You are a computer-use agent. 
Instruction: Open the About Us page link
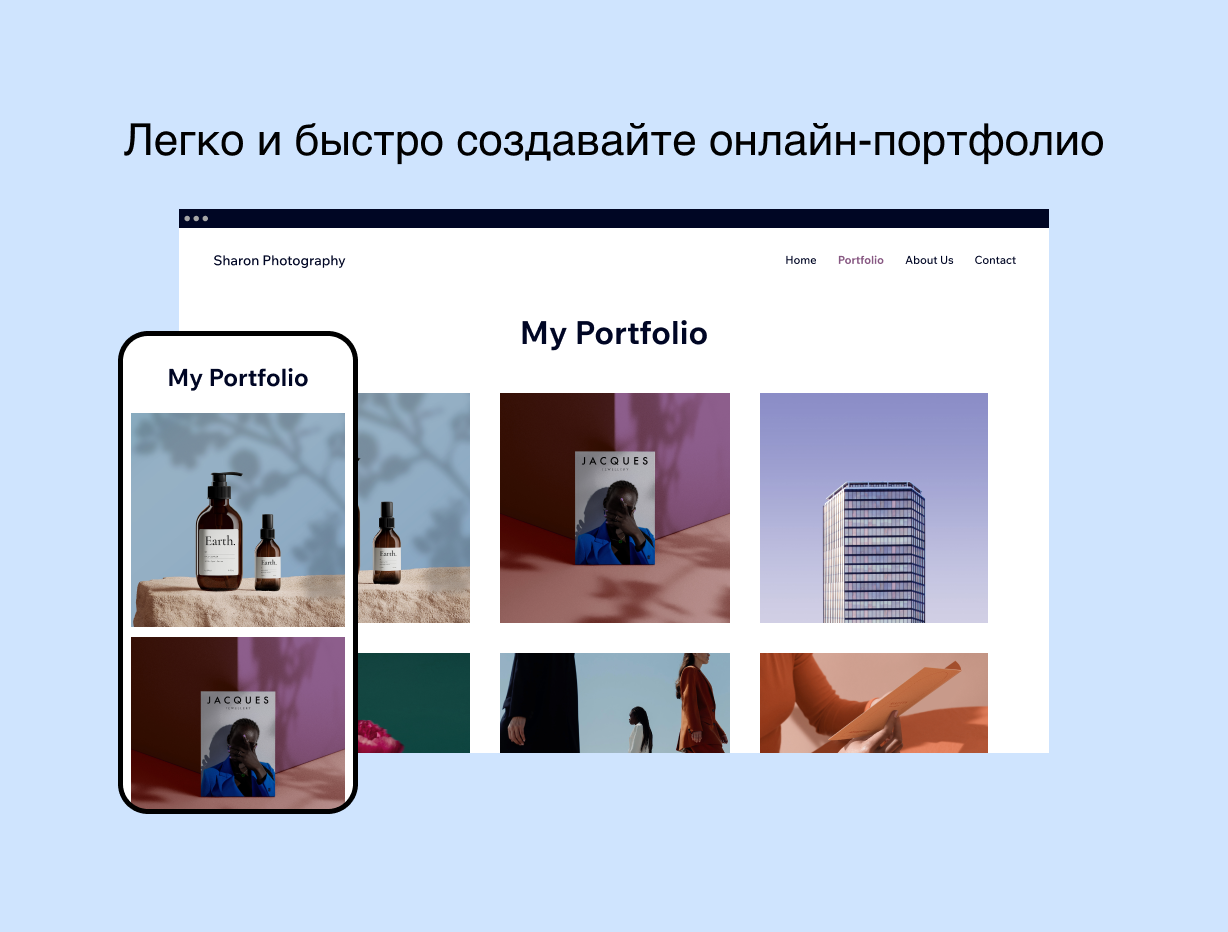(x=929, y=260)
